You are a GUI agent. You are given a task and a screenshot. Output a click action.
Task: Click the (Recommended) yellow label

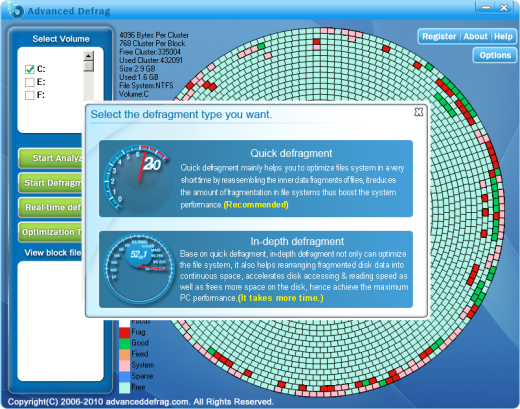(x=256, y=205)
